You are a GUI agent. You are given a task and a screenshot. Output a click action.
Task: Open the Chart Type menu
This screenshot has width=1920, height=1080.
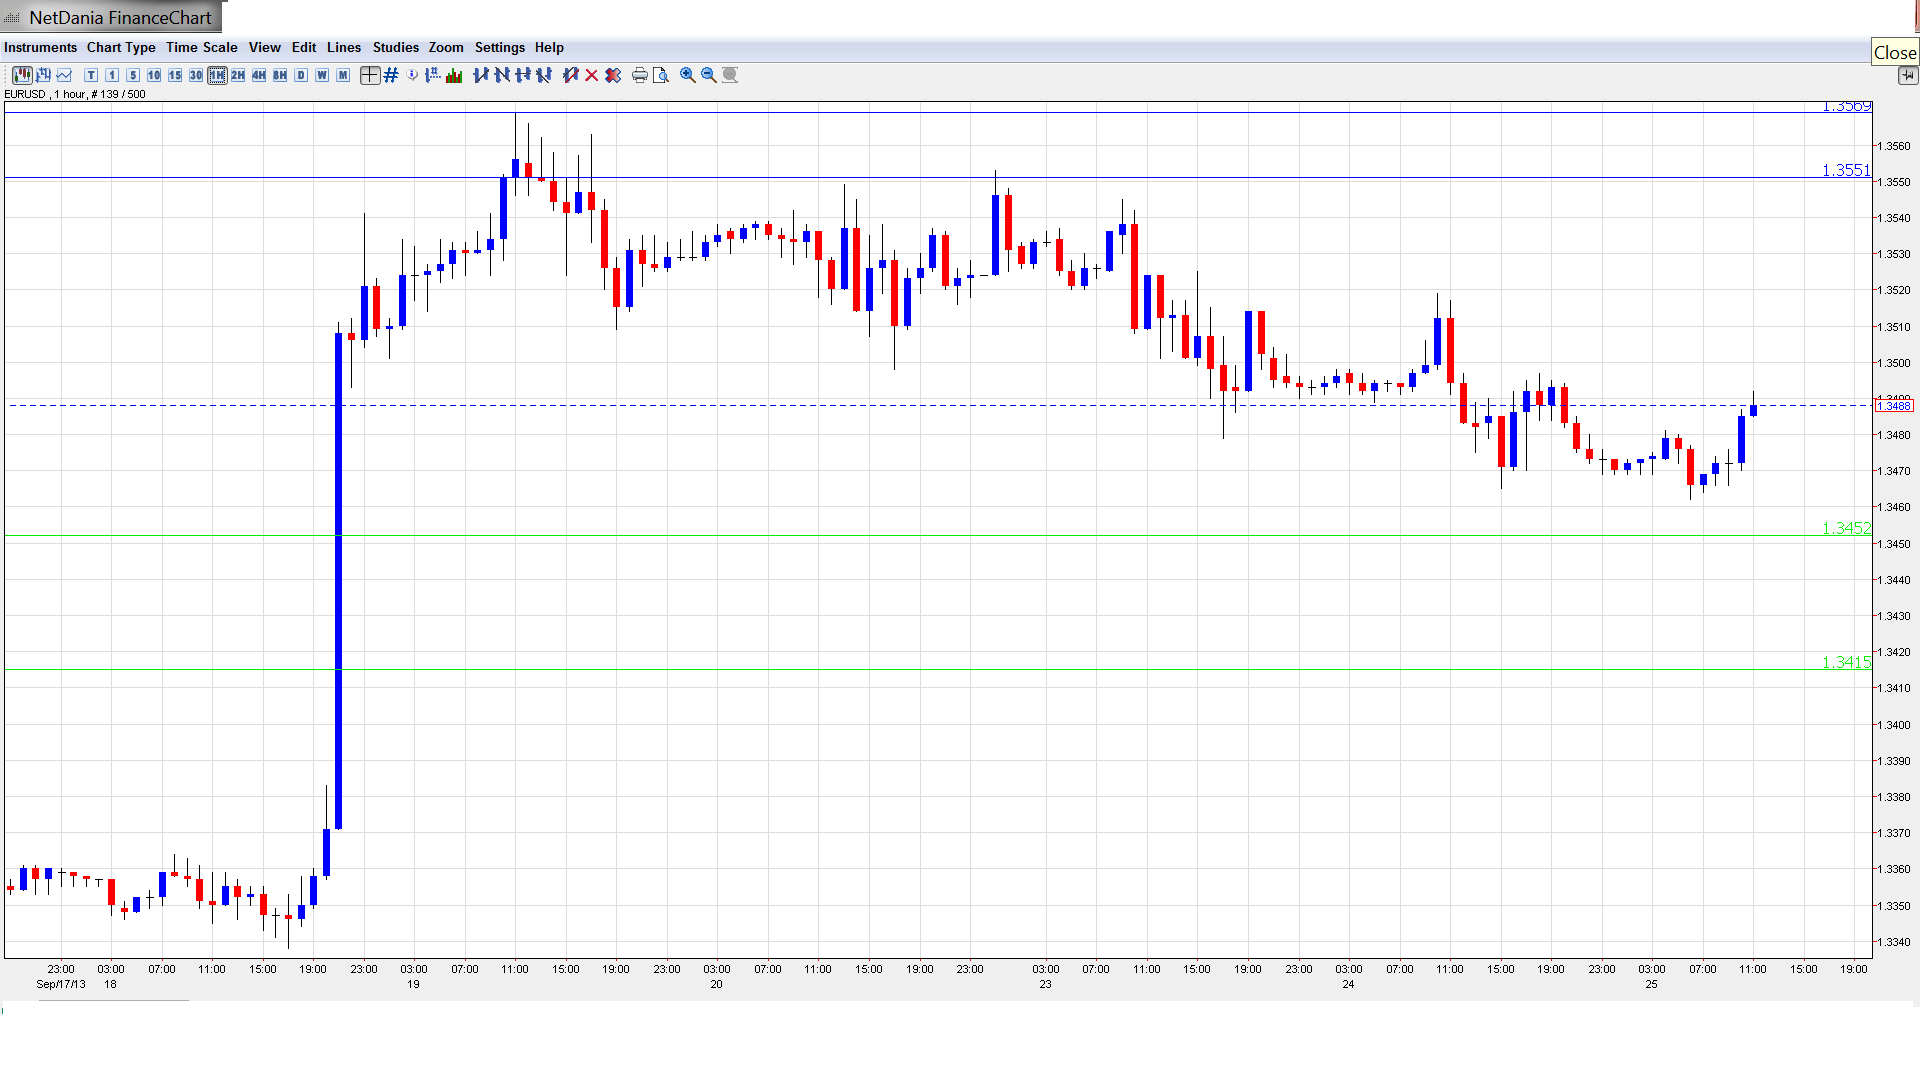pos(121,47)
